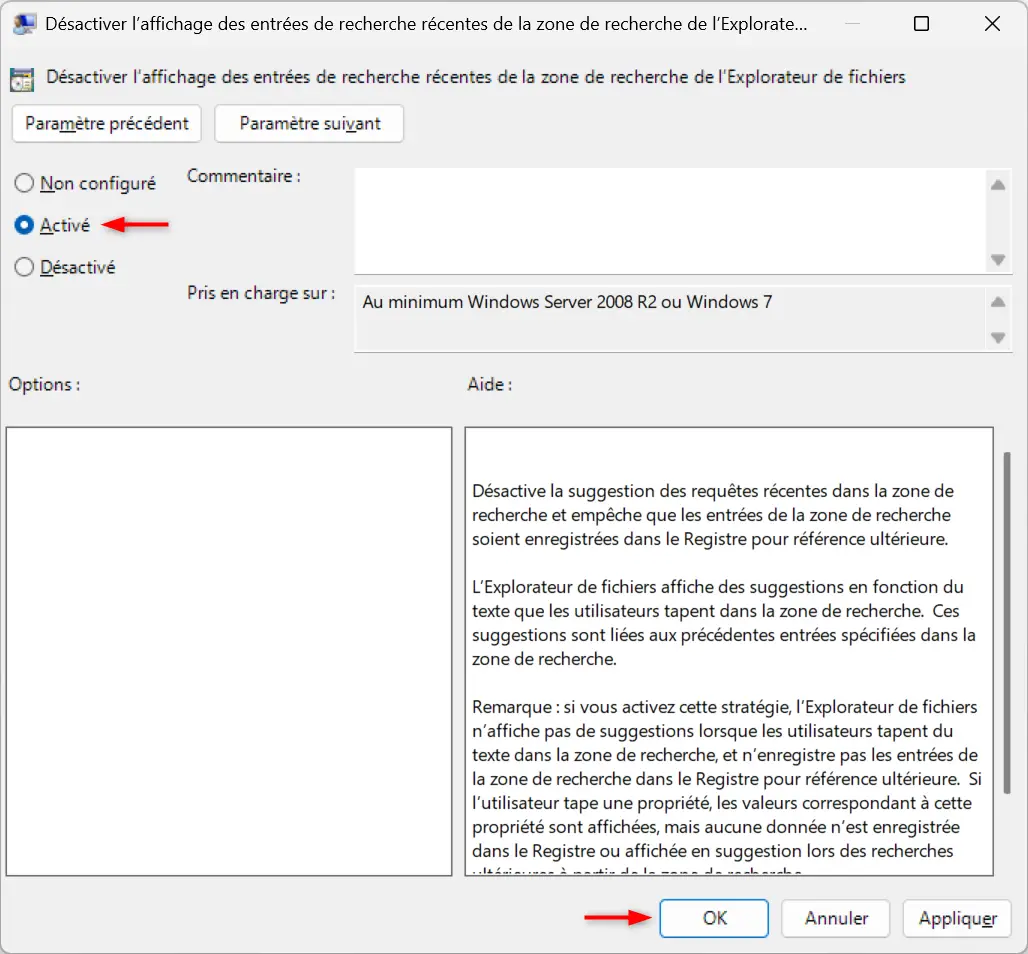This screenshot has height=954, width=1028.
Task: Click the Appliquer button
Action: 957,918
